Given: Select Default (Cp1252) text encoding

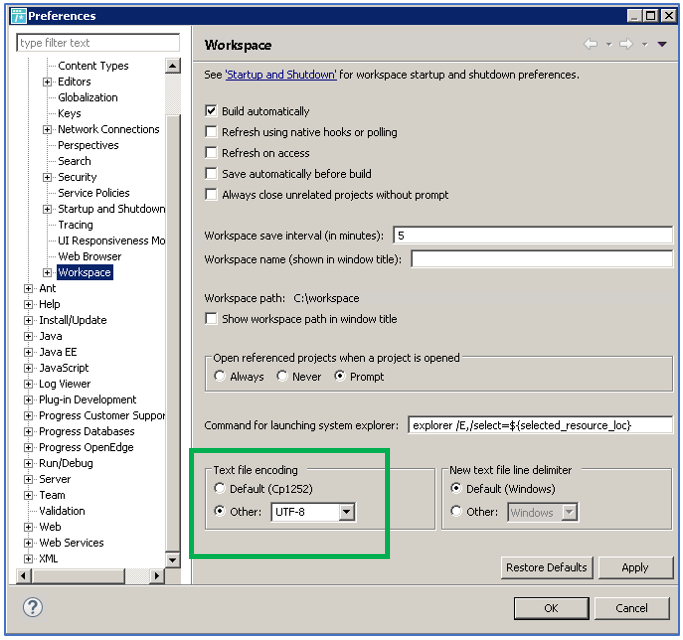Looking at the screenshot, I should 220,489.
